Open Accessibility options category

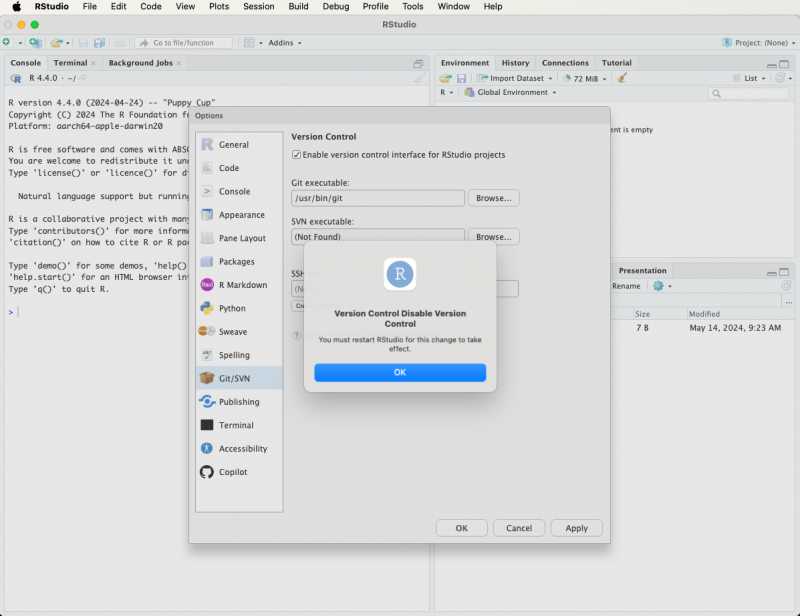click(239, 449)
